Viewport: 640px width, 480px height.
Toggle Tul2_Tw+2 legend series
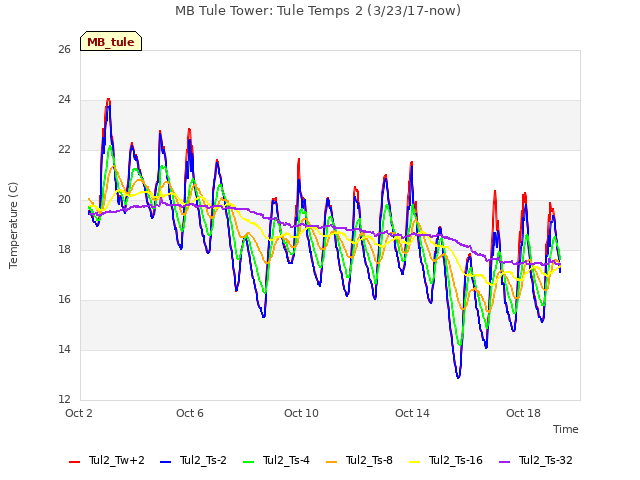coord(107,460)
